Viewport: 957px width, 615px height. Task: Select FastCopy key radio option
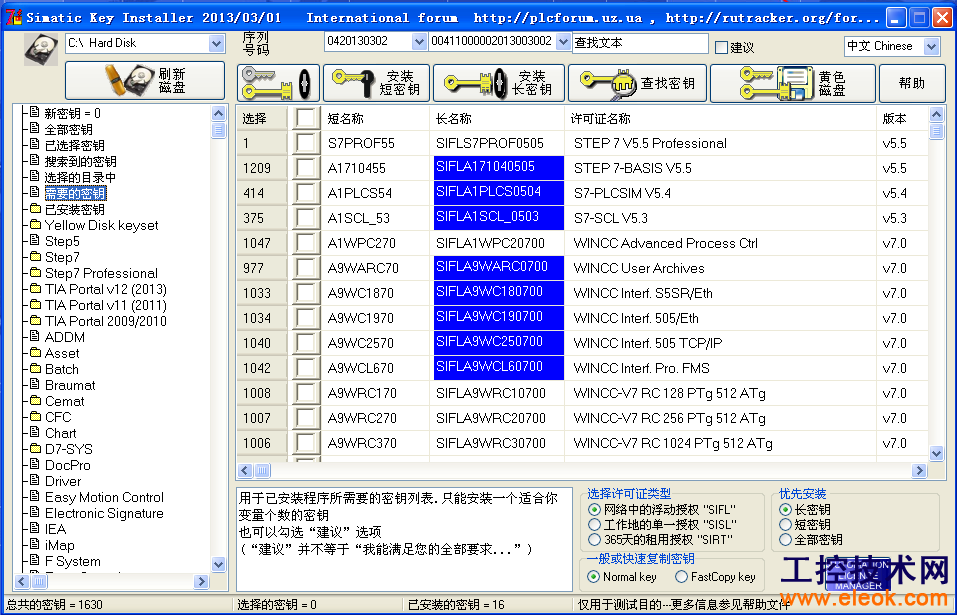(681, 577)
